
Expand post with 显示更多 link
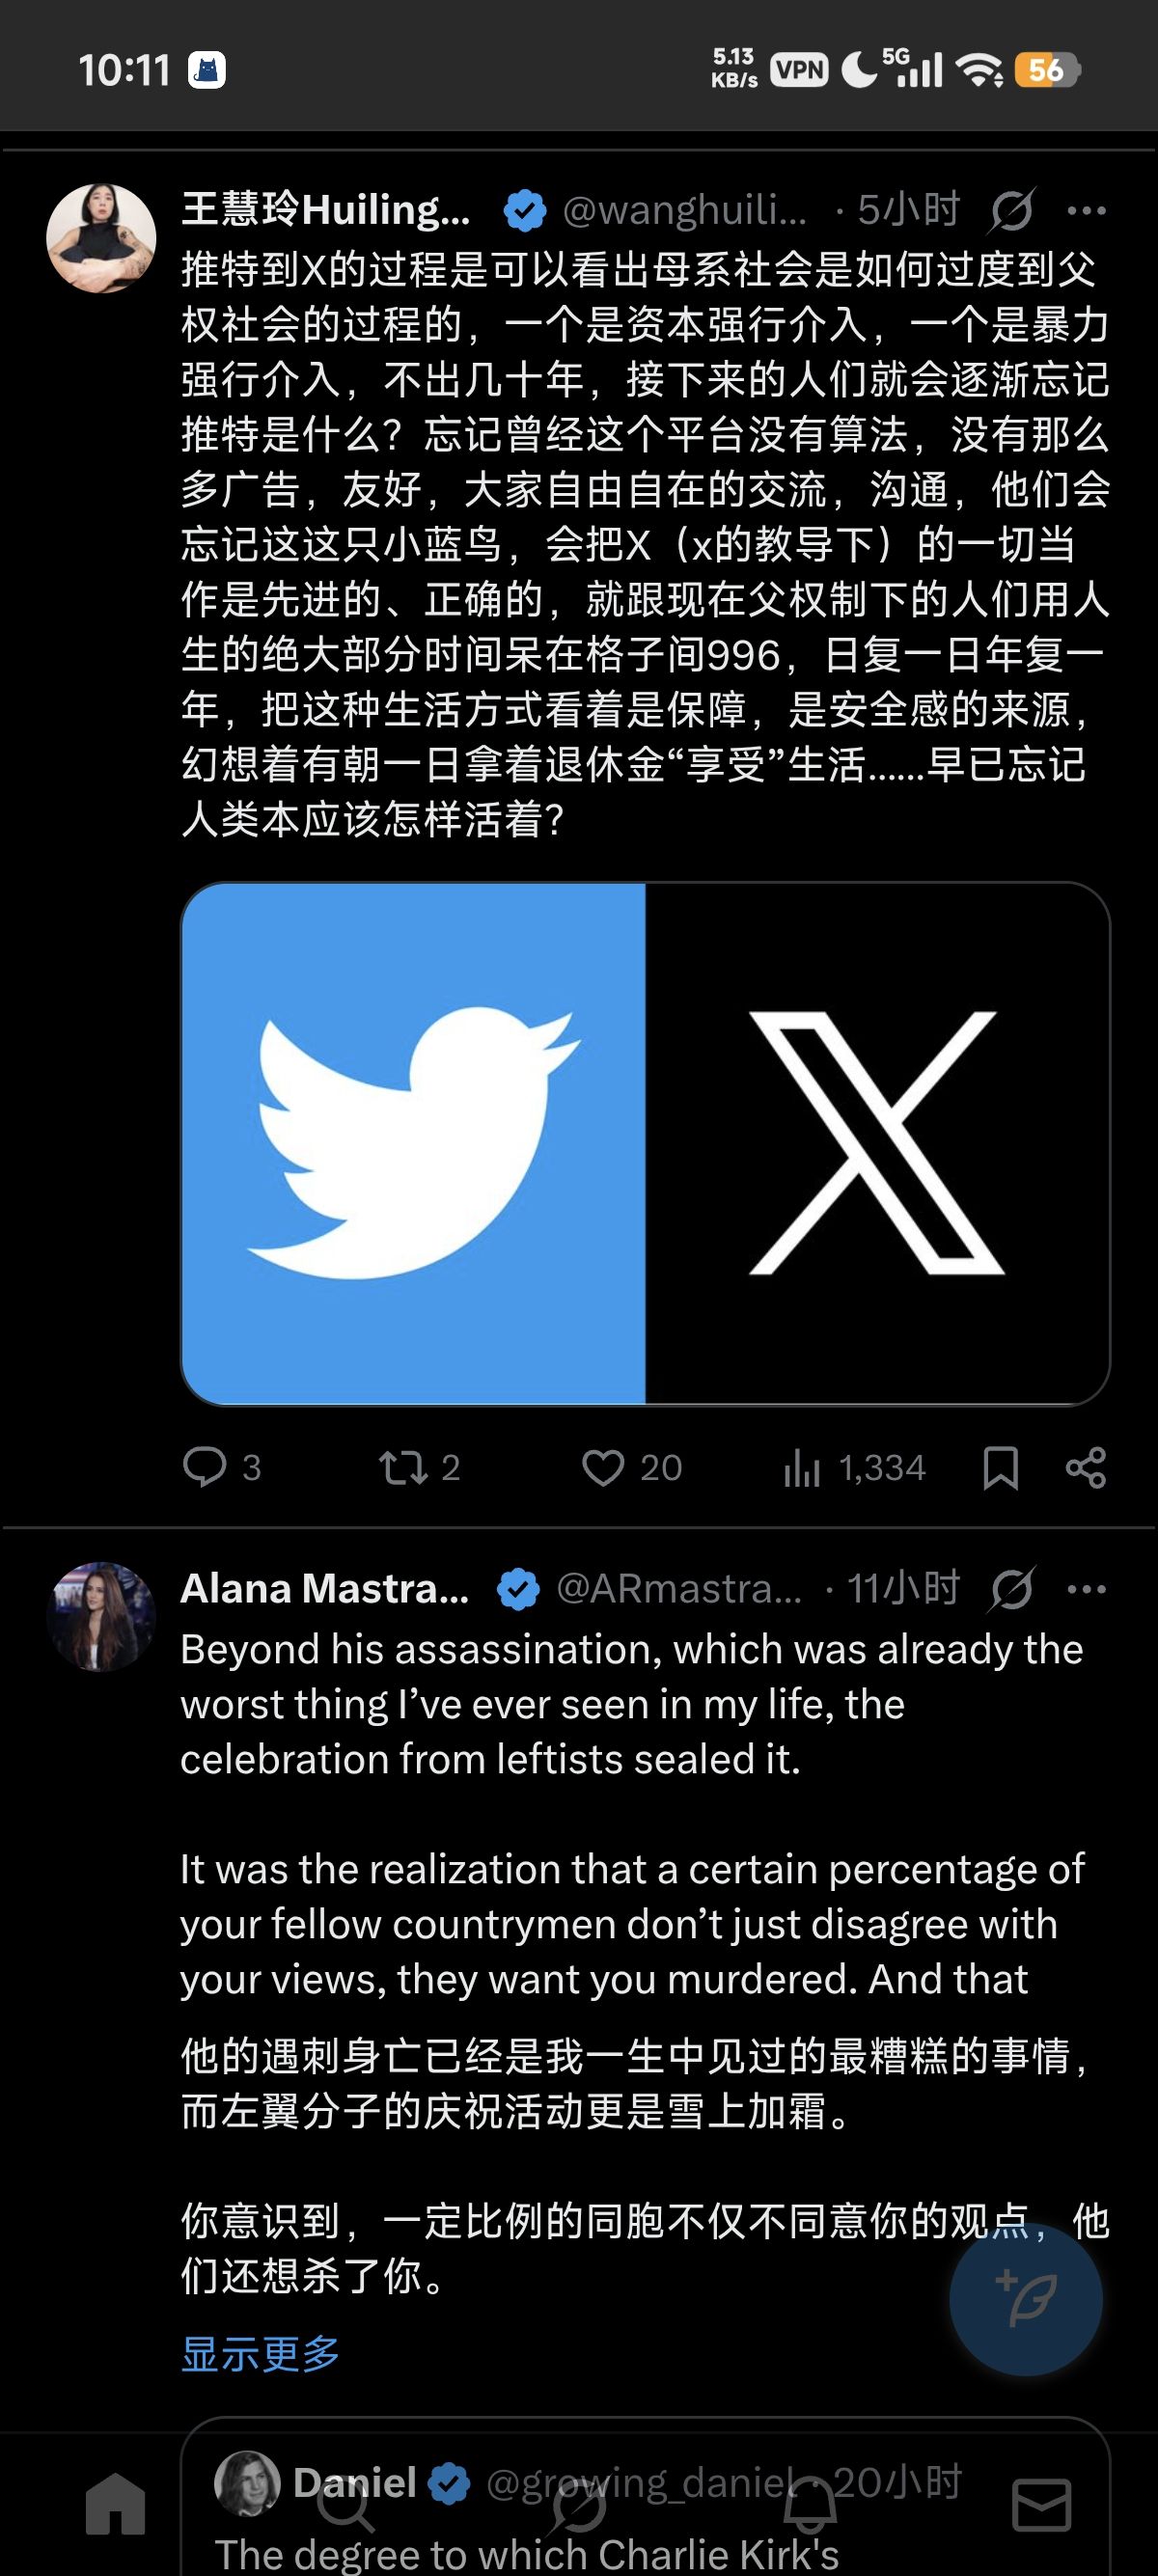coord(260,2354)
